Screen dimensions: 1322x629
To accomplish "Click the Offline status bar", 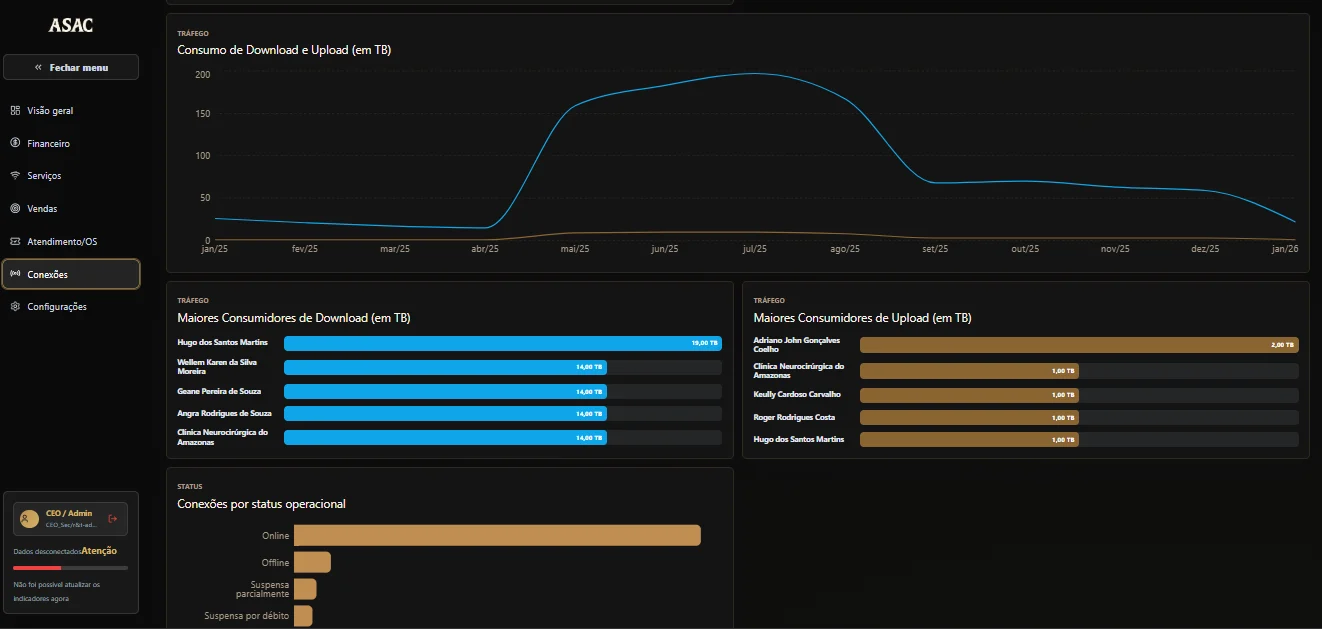I will (312, 562).
